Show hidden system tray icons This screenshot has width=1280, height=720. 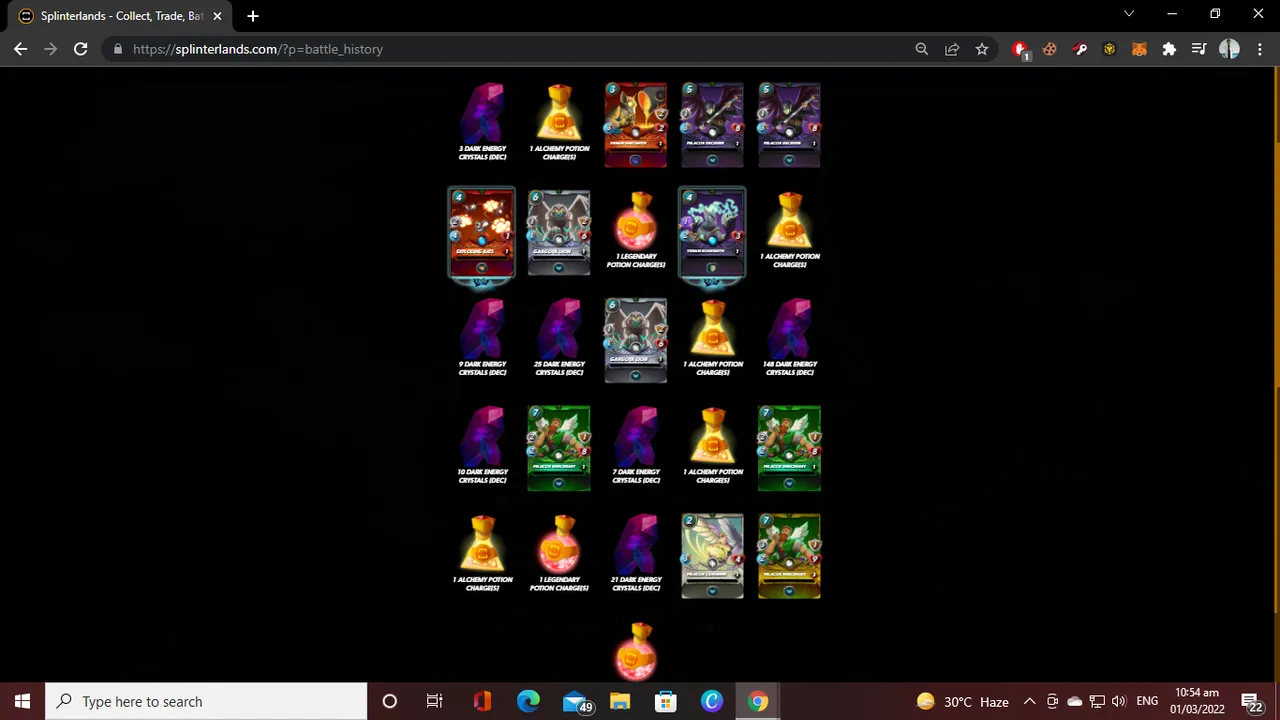(x=1029, y=701)
